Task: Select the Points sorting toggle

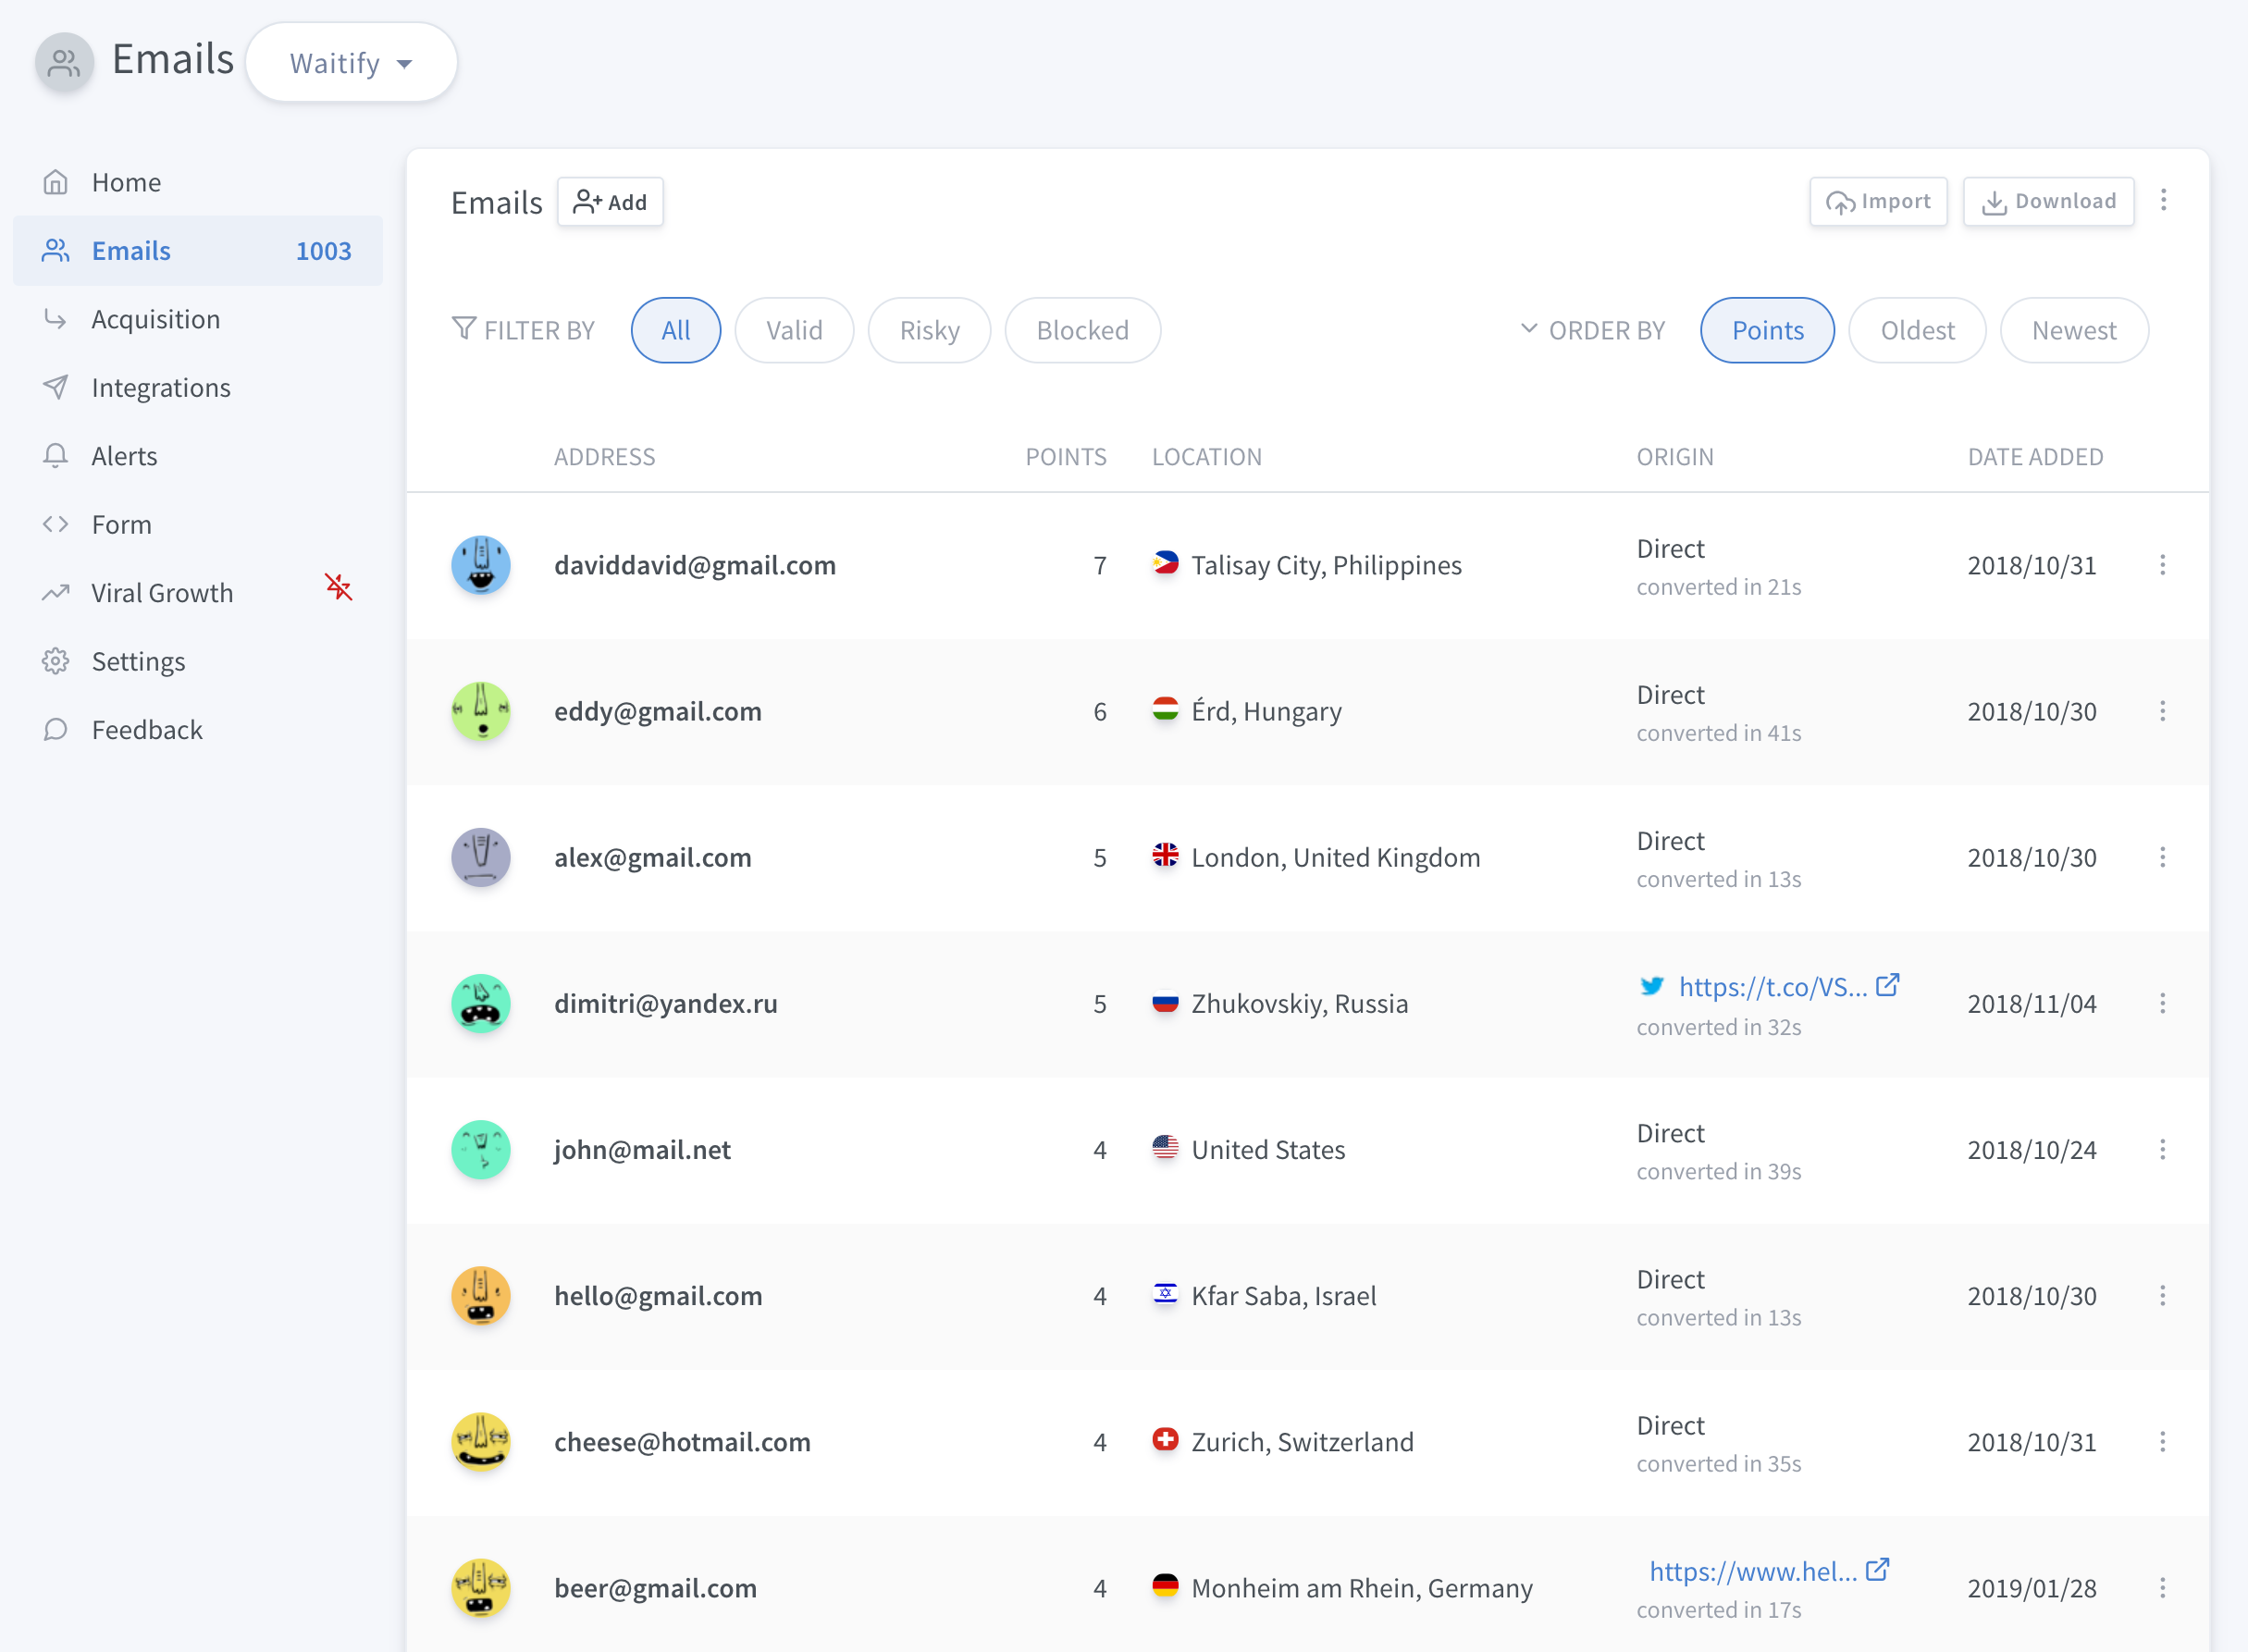Action: click(x=1767, y=330)
